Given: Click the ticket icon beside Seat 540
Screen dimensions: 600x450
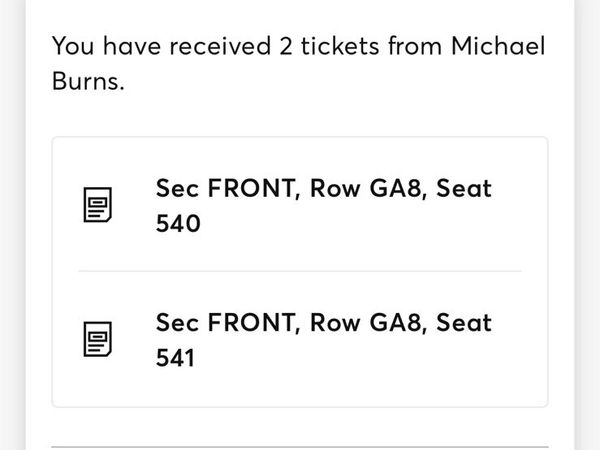Looking at the screenshot, I should [98, 205].
